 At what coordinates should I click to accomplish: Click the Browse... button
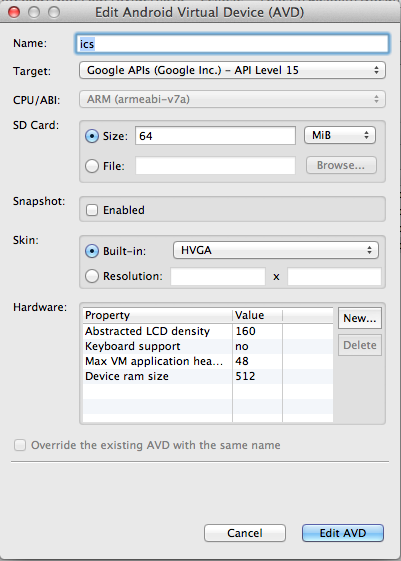tap(341, 165)
